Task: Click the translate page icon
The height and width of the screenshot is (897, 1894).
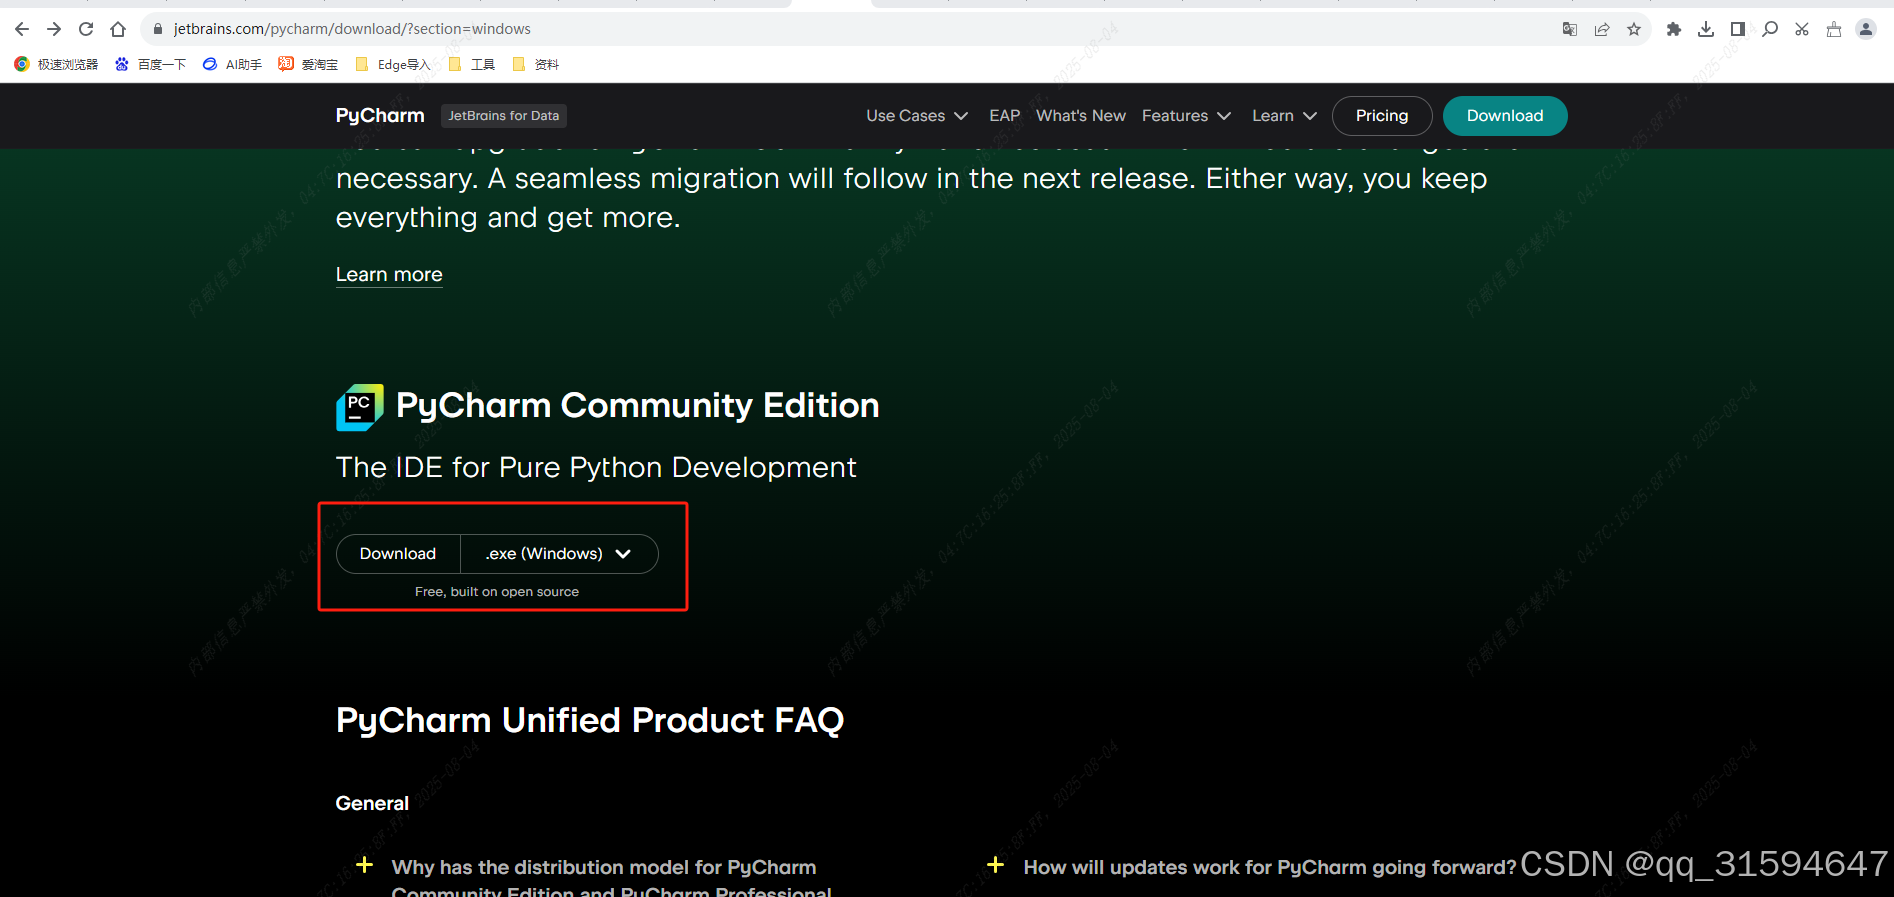Action: [x=1570, y=29]
